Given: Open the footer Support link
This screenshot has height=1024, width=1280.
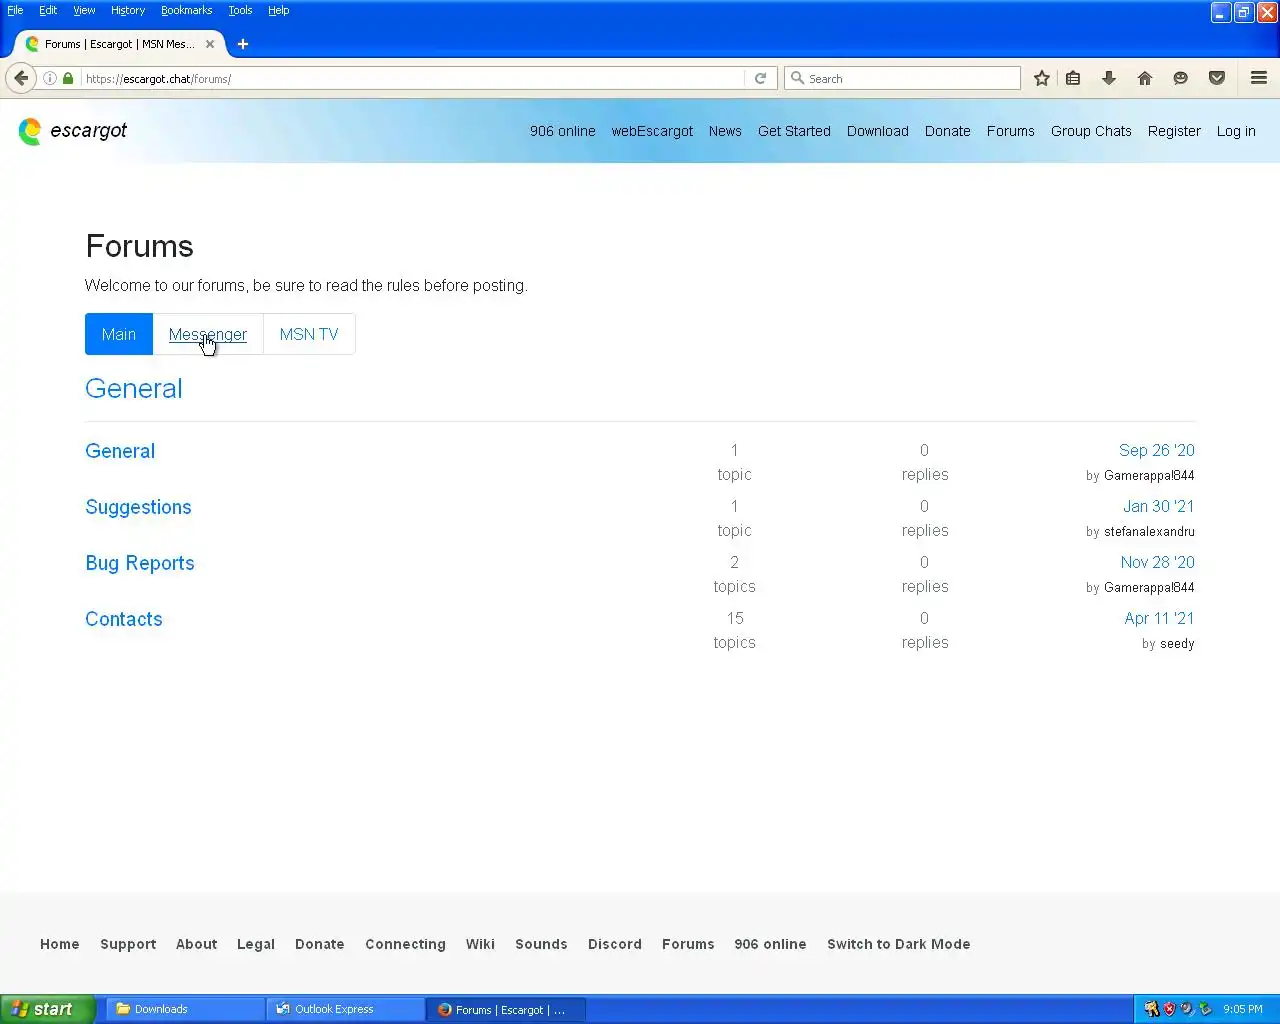Looking at the screenshot, I should (x=128, y=944).
